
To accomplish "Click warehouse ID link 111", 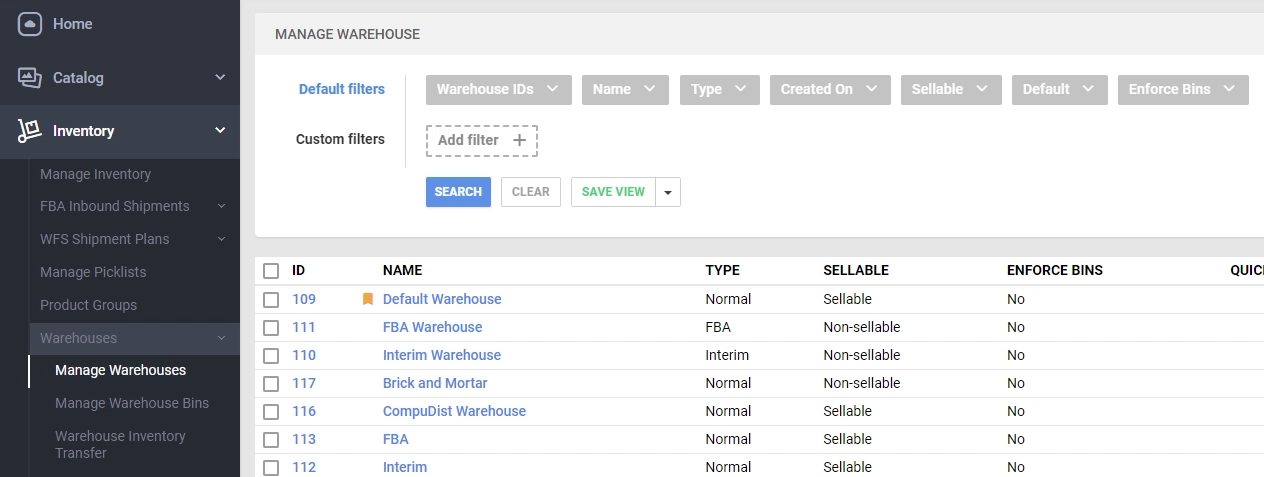I will (304, 327).
